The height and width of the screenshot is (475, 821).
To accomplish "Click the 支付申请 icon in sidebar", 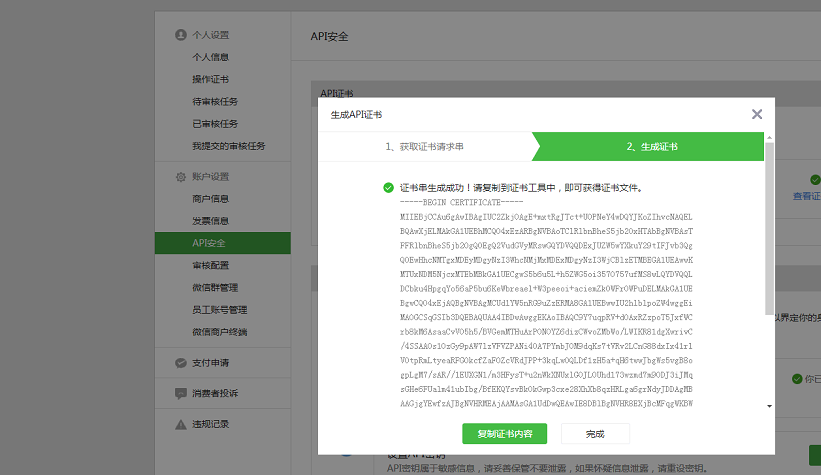I will point(180,363).
